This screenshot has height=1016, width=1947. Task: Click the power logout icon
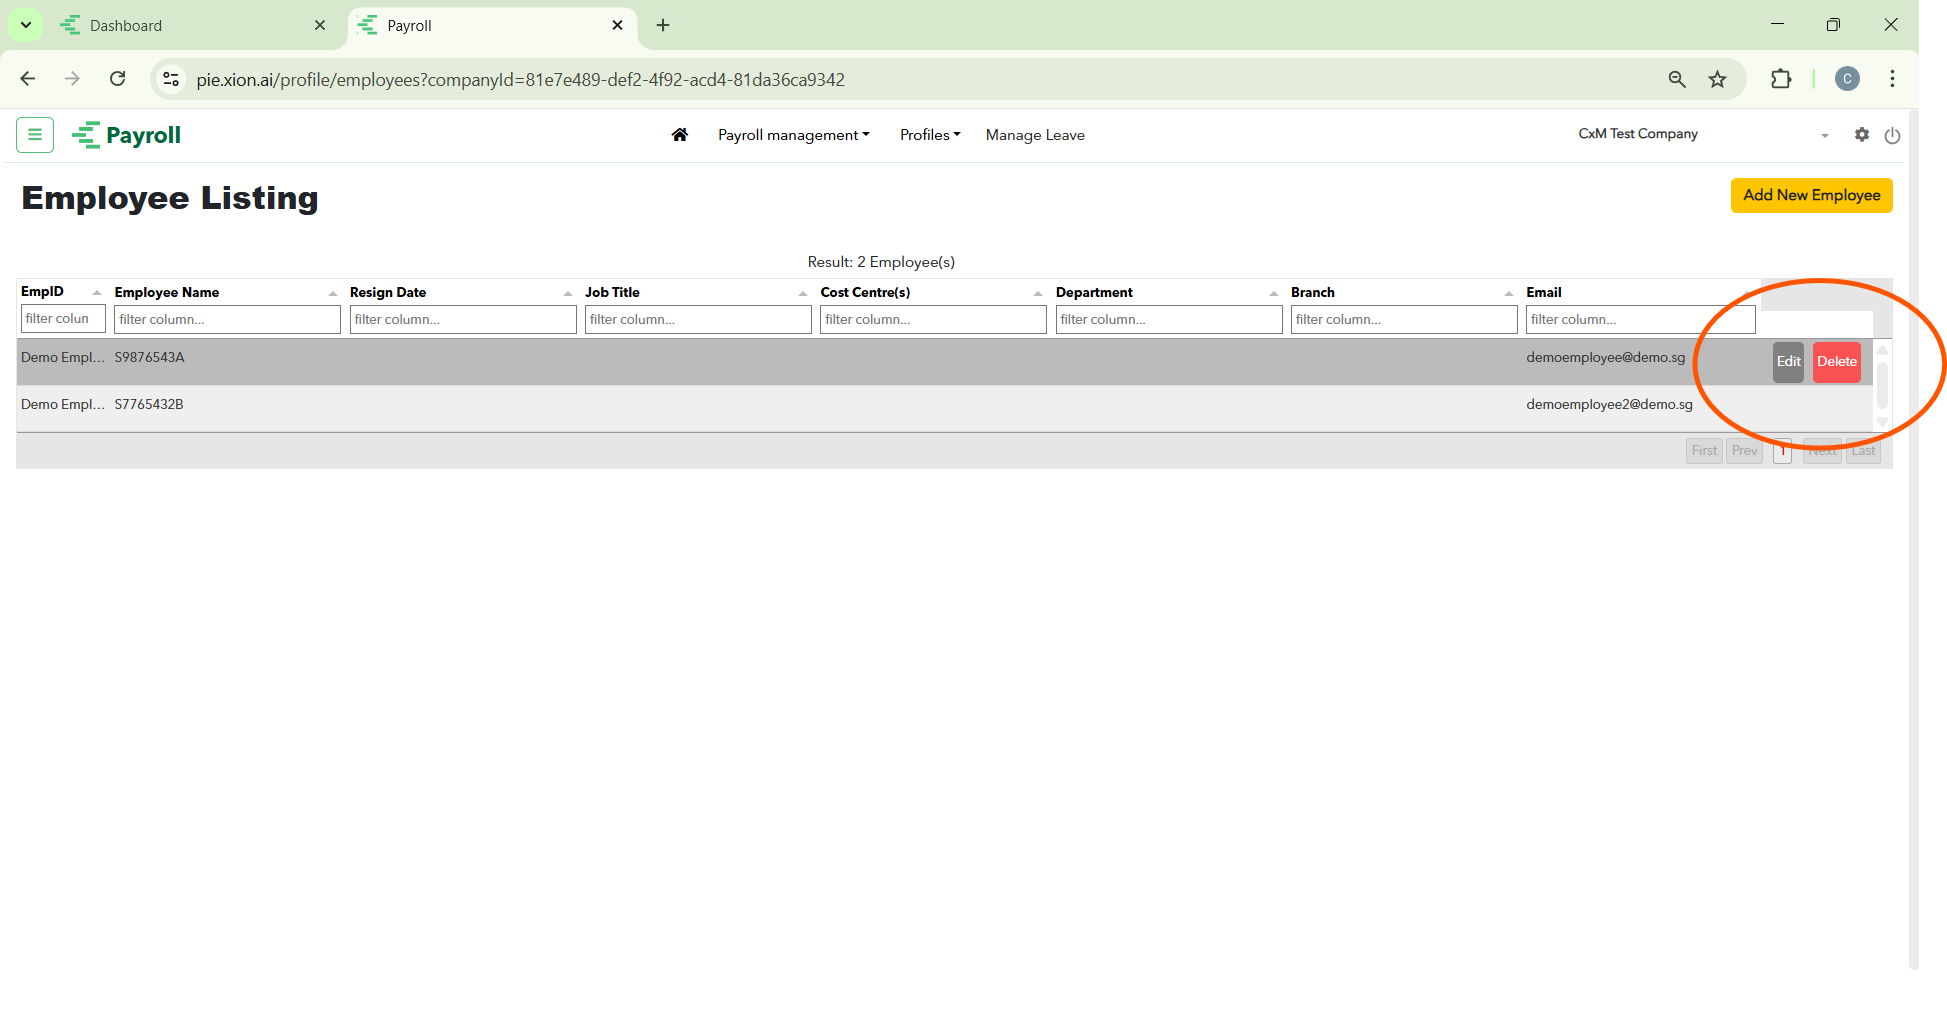[1892, 136]
